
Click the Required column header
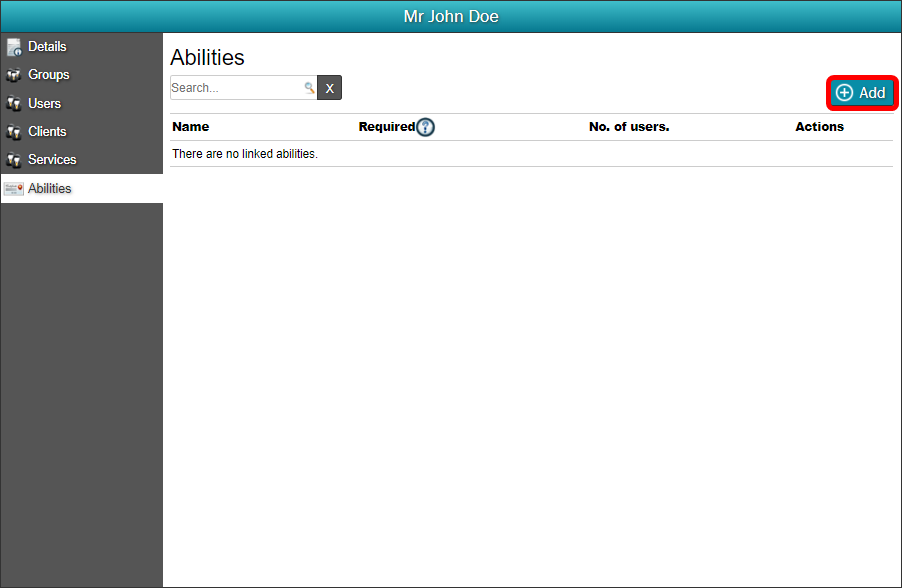tap(387, 127)
